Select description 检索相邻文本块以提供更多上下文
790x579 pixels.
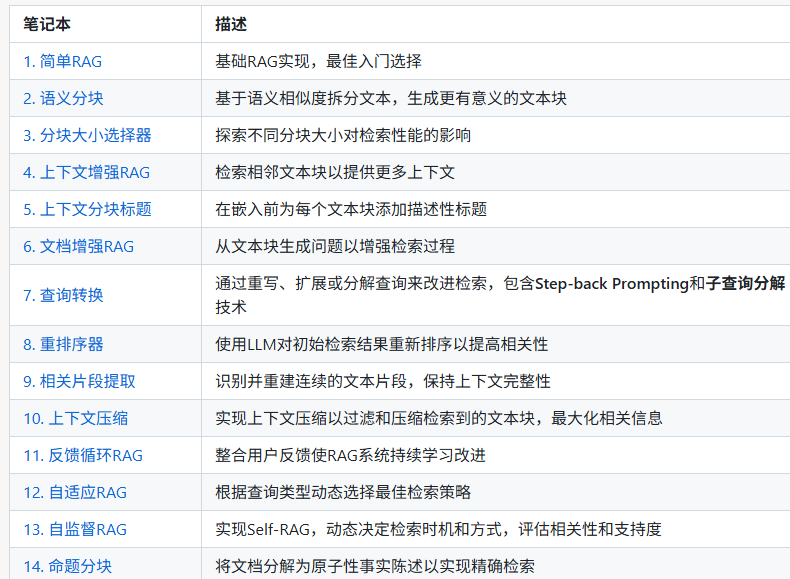click(x=335, y=172)
